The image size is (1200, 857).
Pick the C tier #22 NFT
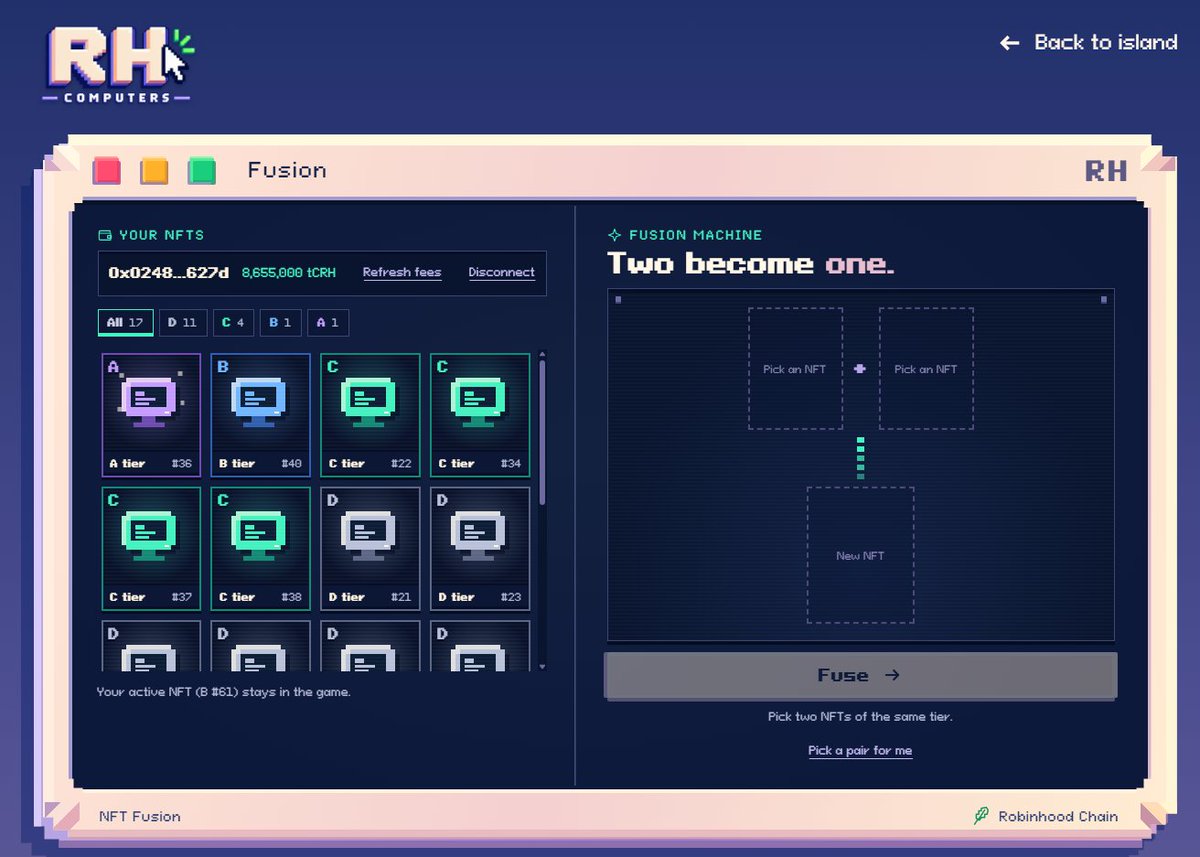tap(370, 415)
